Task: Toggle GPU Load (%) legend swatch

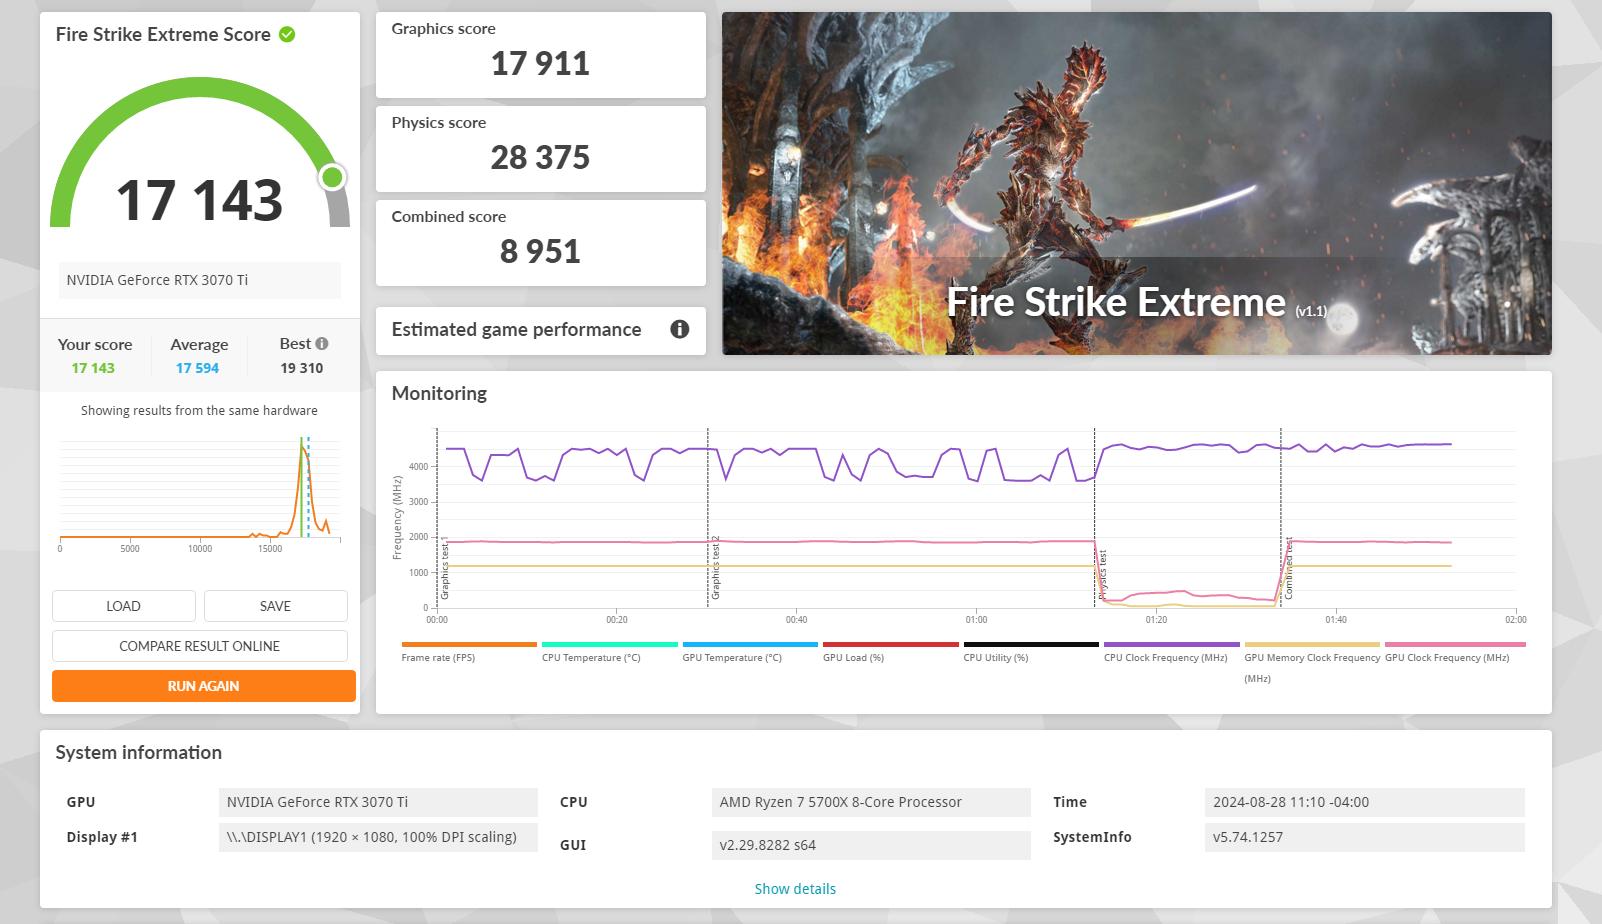Action: tap(890, 645)
